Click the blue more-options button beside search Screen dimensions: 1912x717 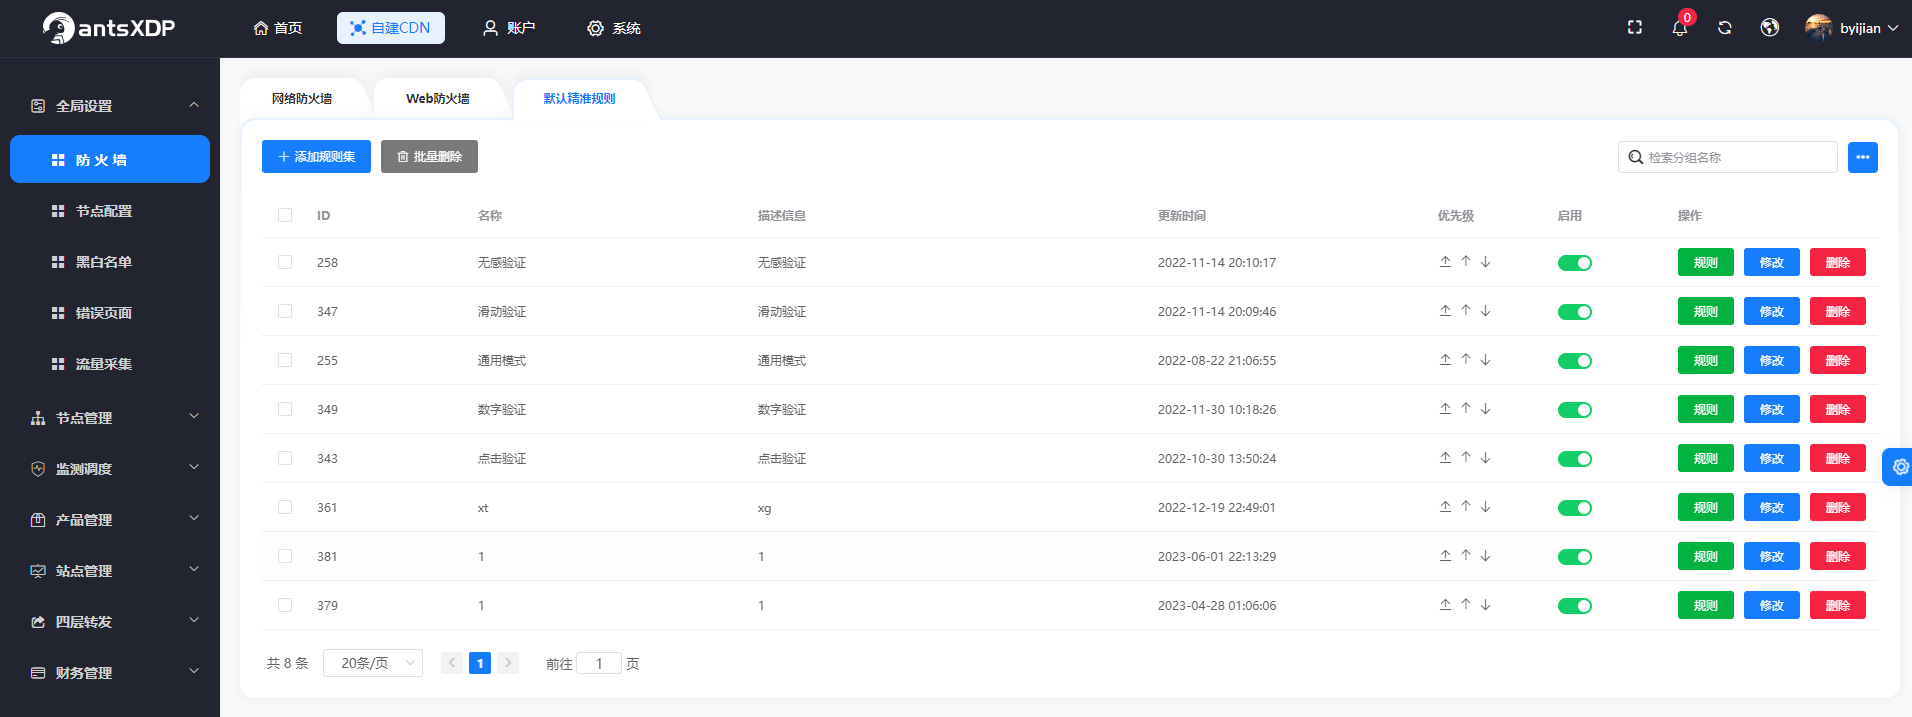1862,157
